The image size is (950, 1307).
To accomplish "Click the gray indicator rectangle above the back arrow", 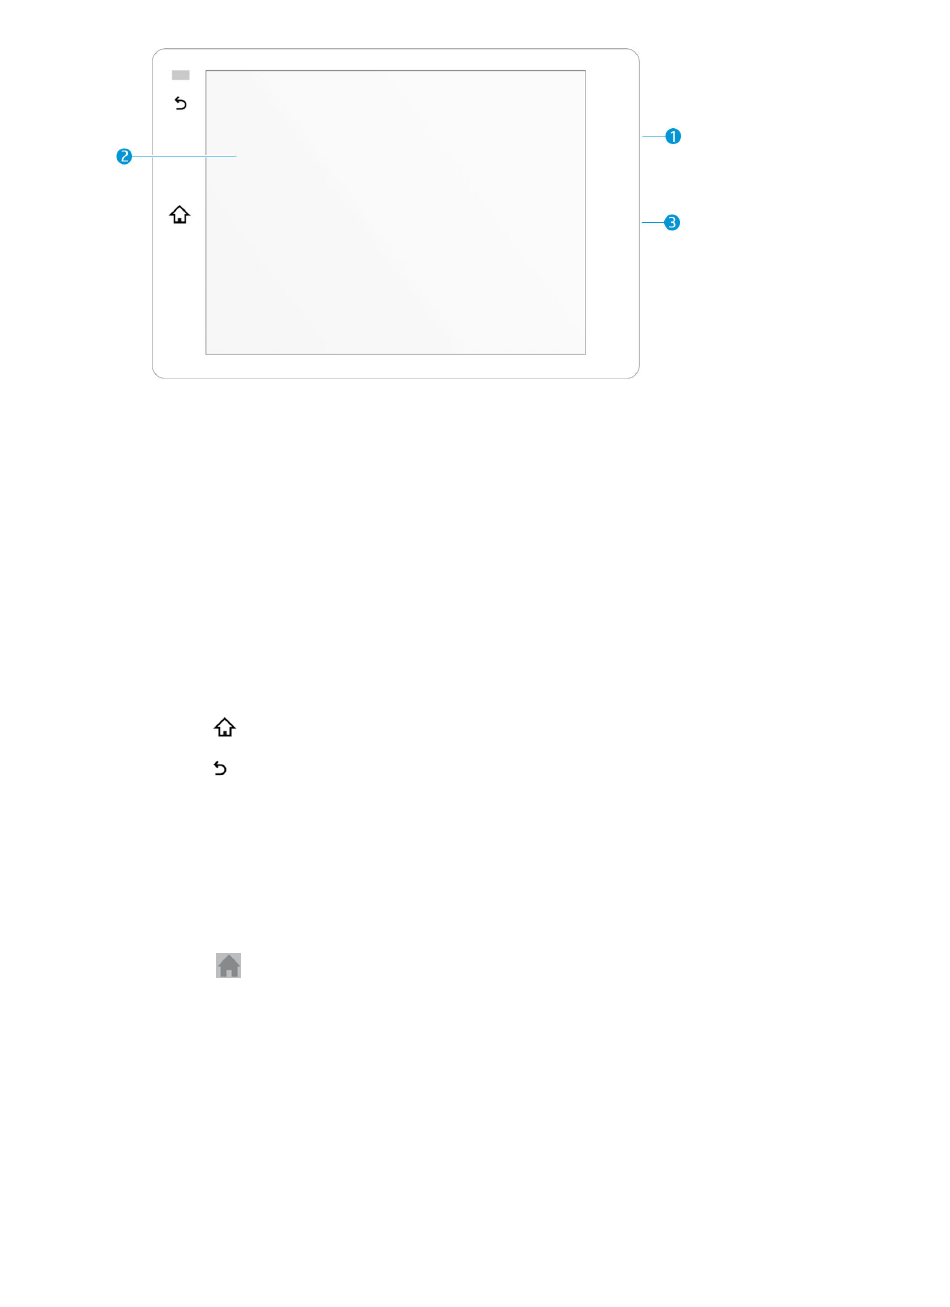I will 180,75.
